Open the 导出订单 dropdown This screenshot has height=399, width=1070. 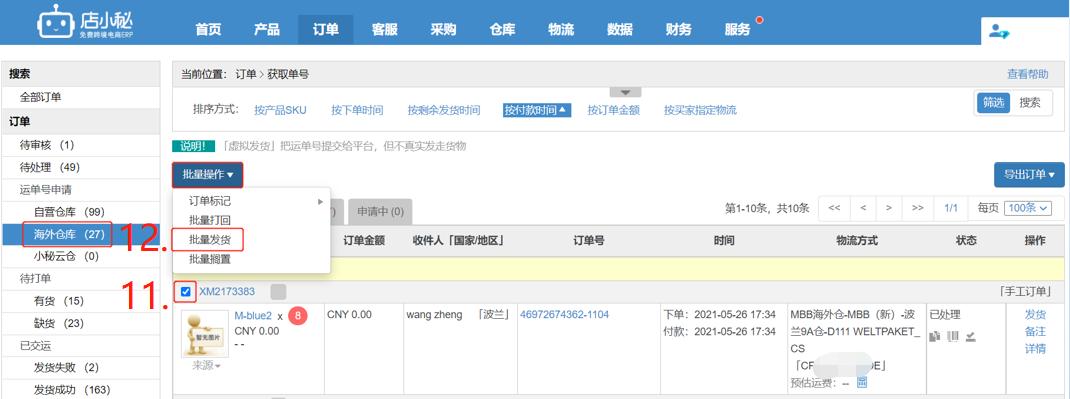pos(1029,174)
